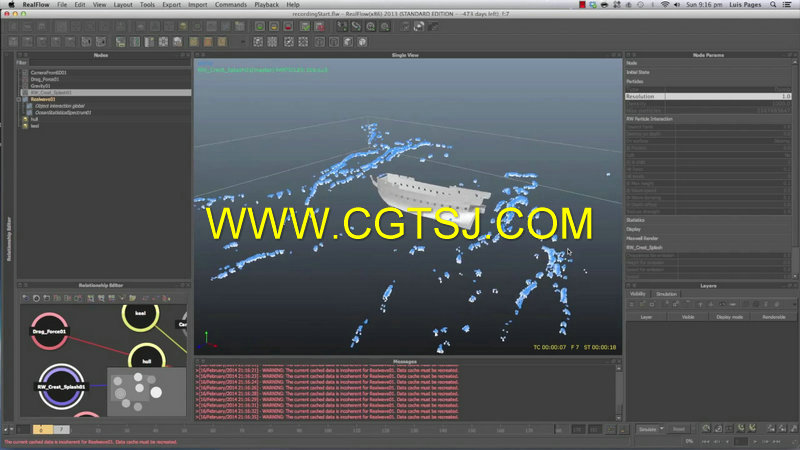Click the volume icon in menu bar
Viewport: 800px width, 450px height.
(x=677, y=5)
